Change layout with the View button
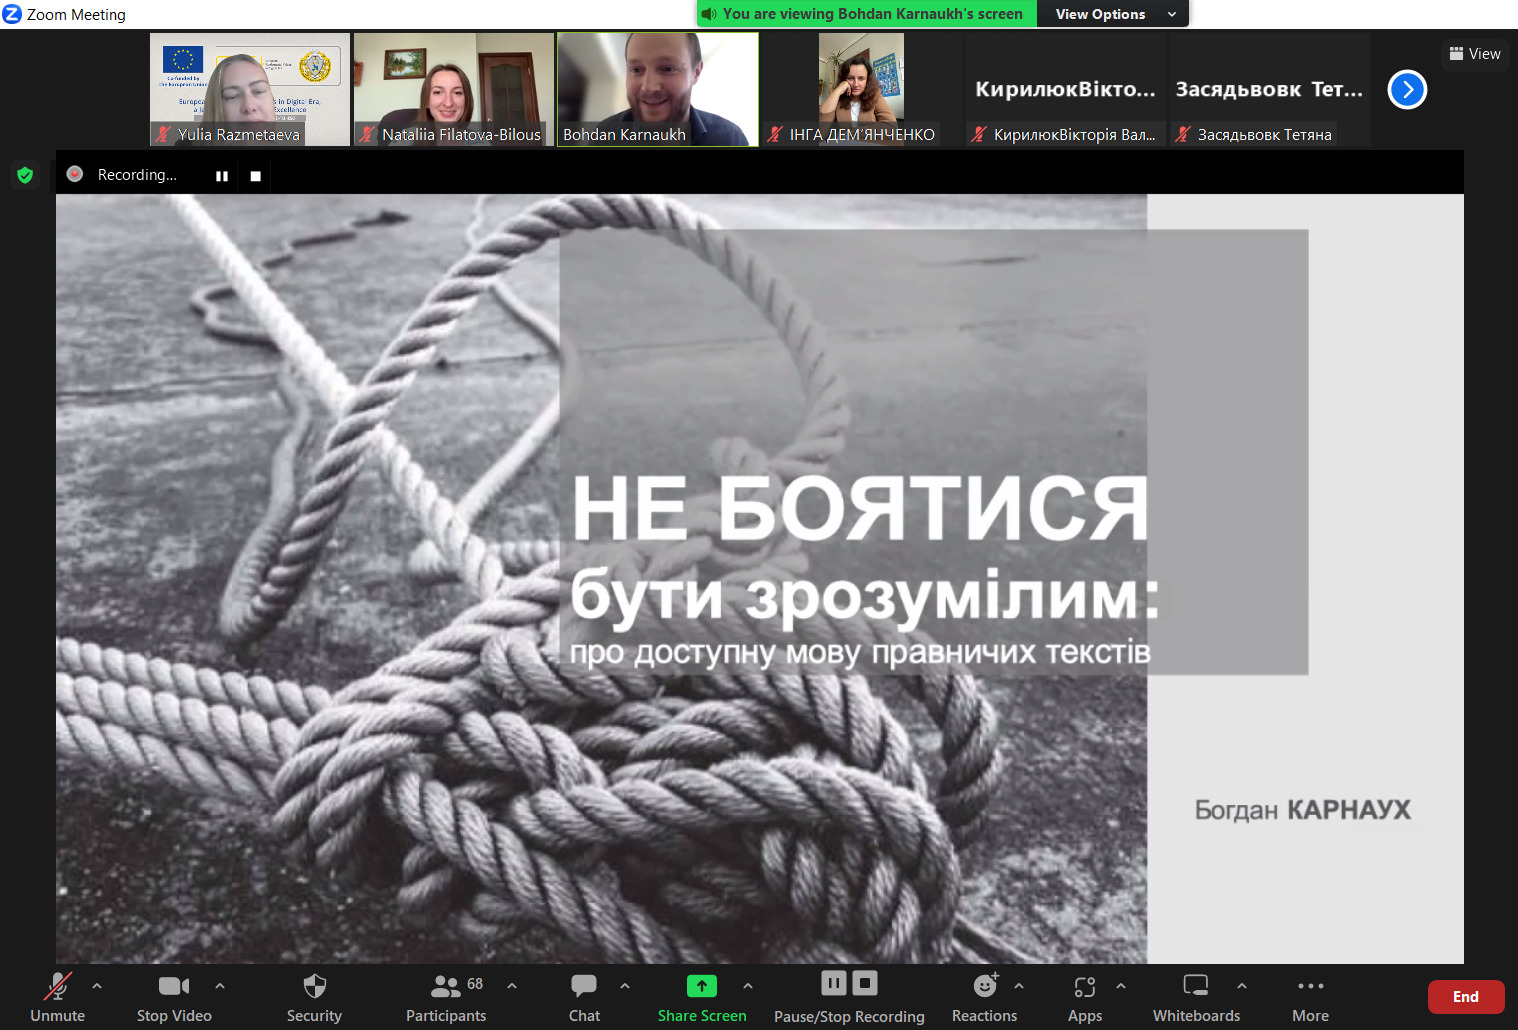The width and height of the screenshot is (1518, 1030). pos(1475,54)
